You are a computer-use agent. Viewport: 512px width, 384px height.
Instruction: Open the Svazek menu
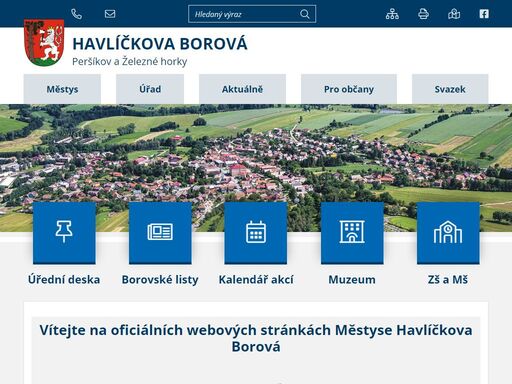coord(450,89)
